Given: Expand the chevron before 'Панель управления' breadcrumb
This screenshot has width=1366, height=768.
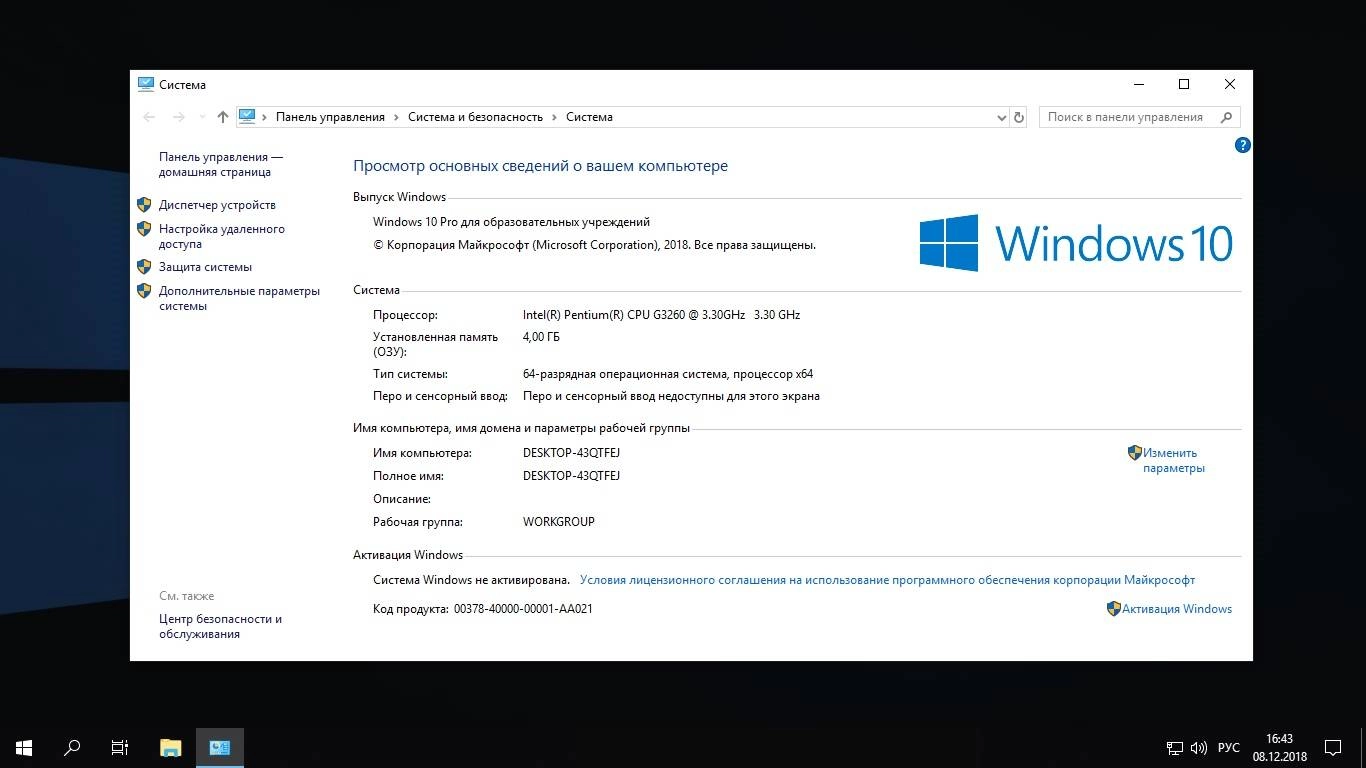Looking at the screenshot, I should [x=265, y=117].
